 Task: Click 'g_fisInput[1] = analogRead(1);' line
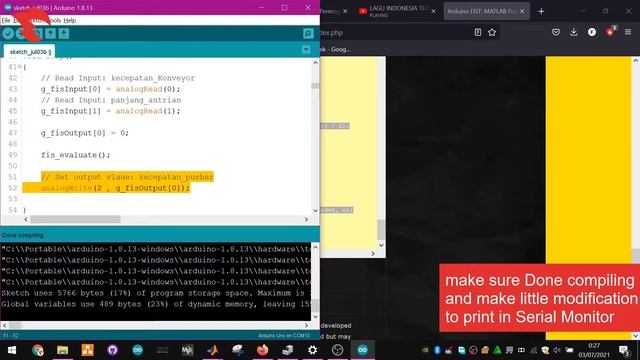[110, 111]
